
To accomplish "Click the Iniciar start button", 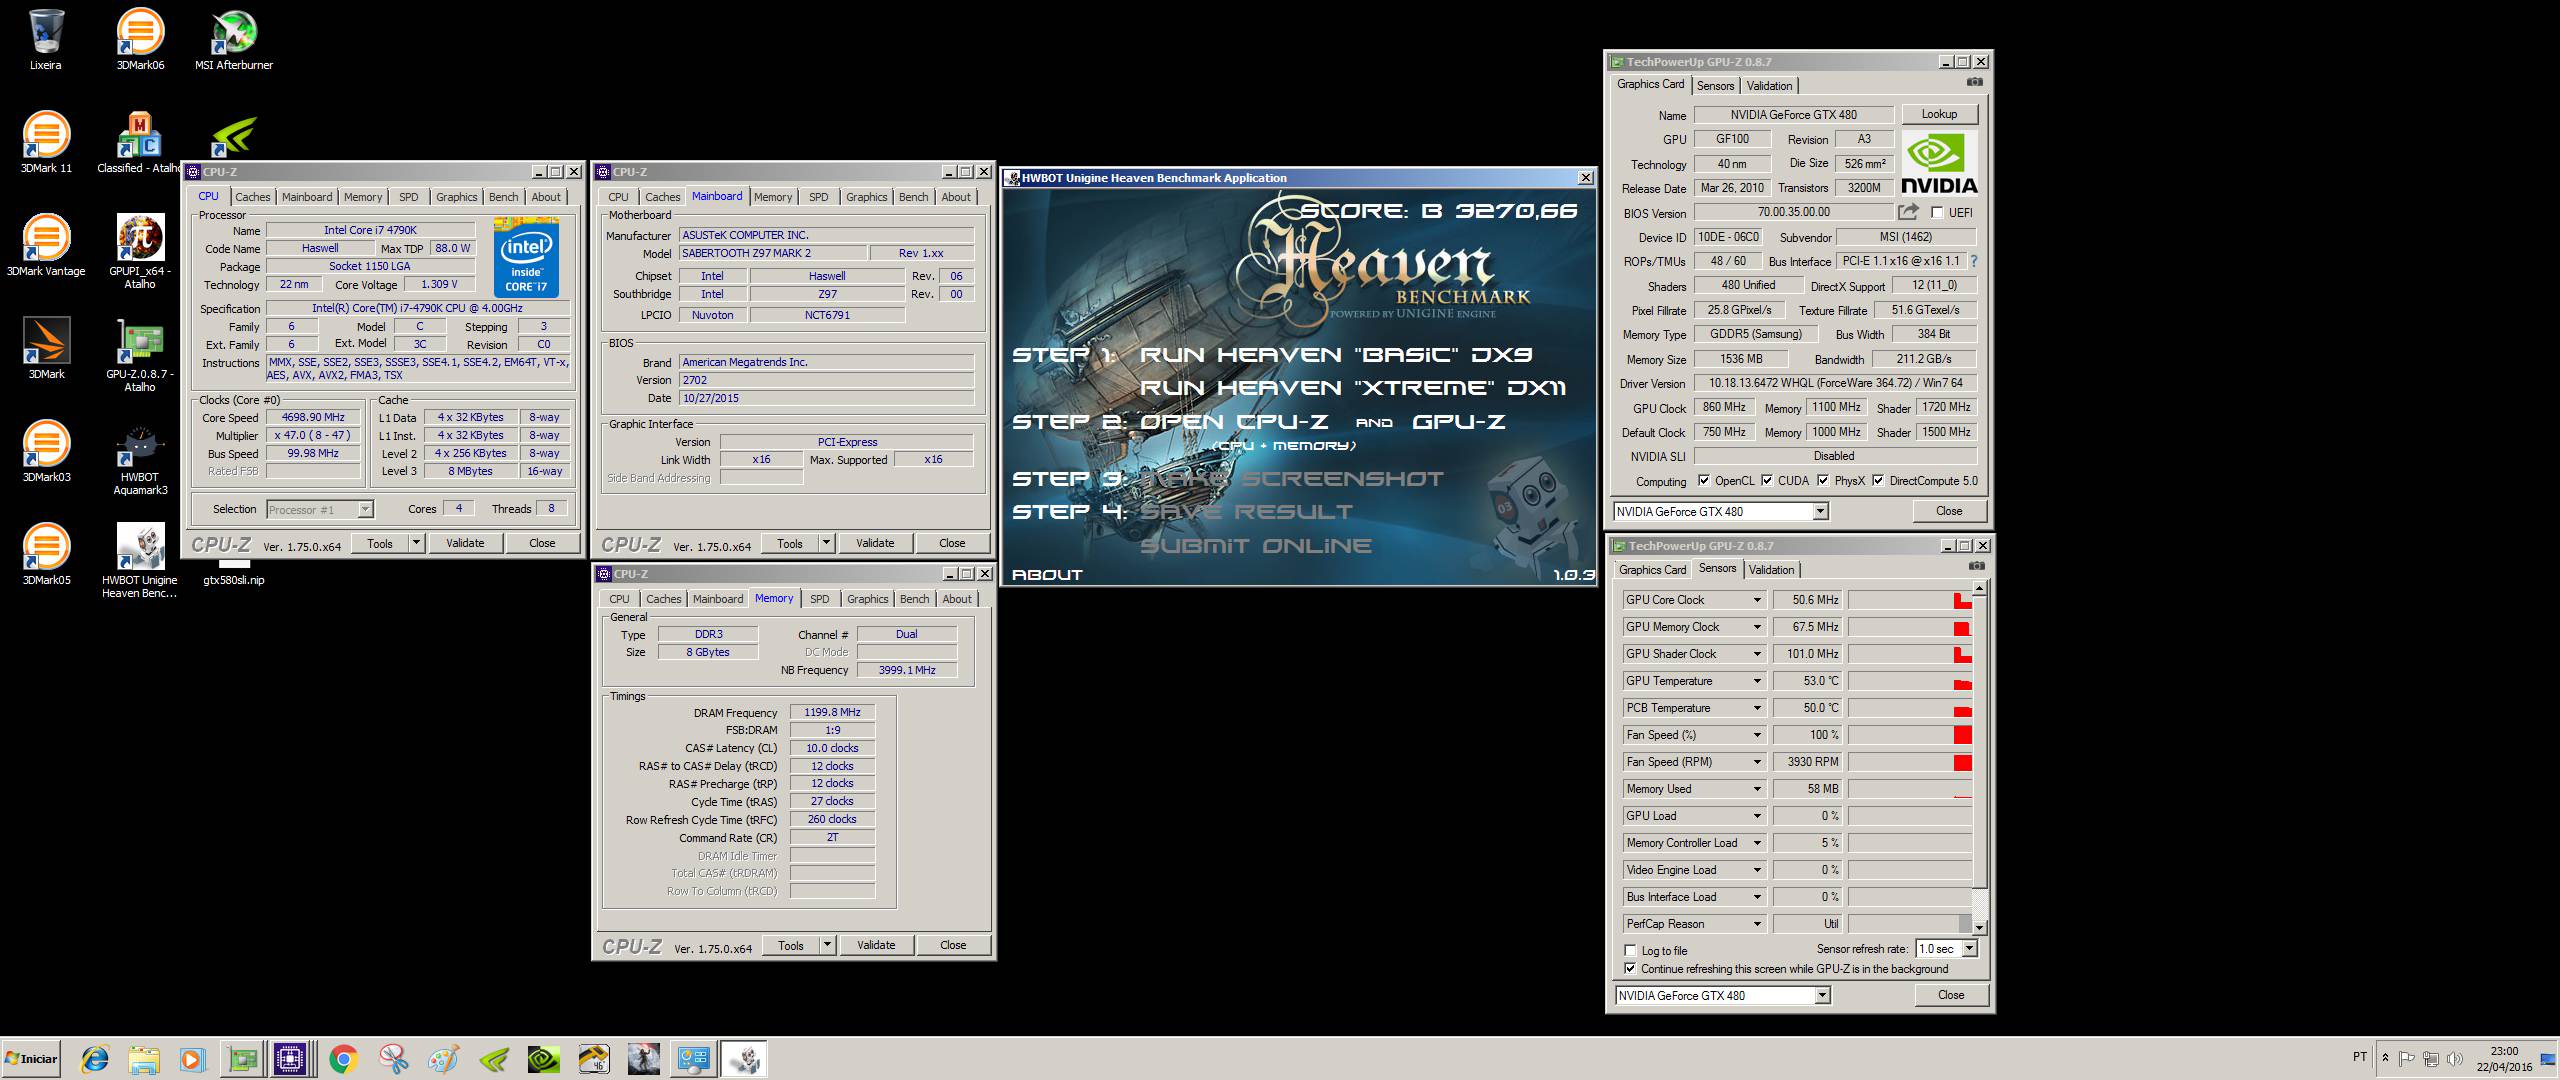I will [31, 1059].
